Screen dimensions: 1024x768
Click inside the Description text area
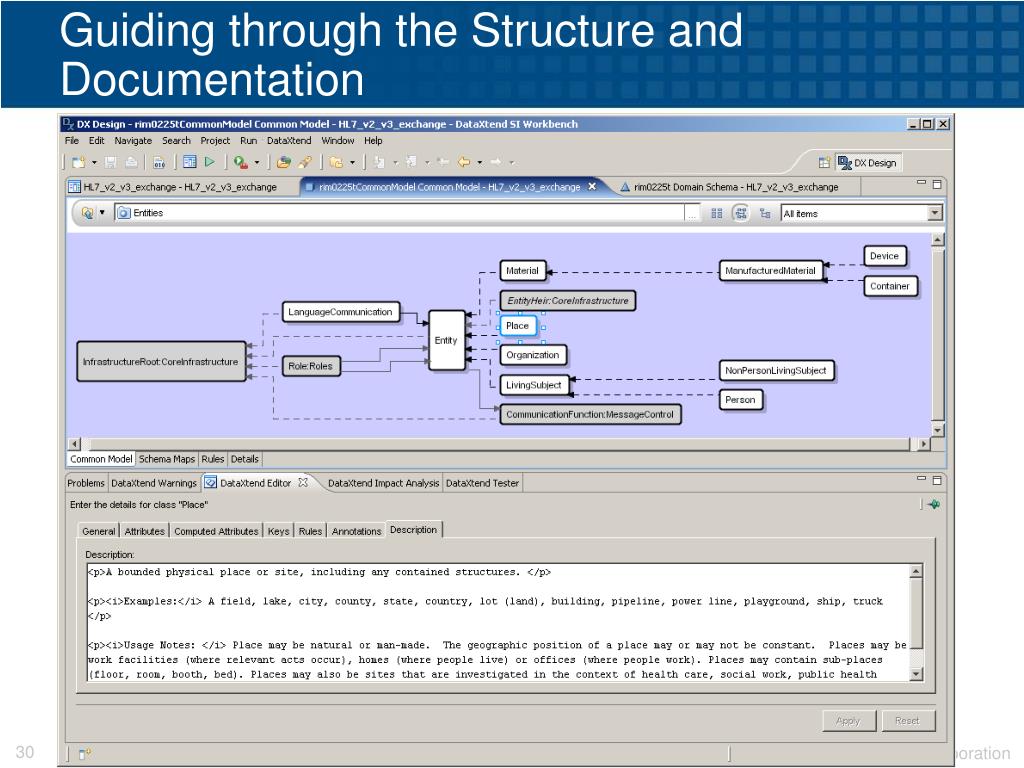point(498,622)
